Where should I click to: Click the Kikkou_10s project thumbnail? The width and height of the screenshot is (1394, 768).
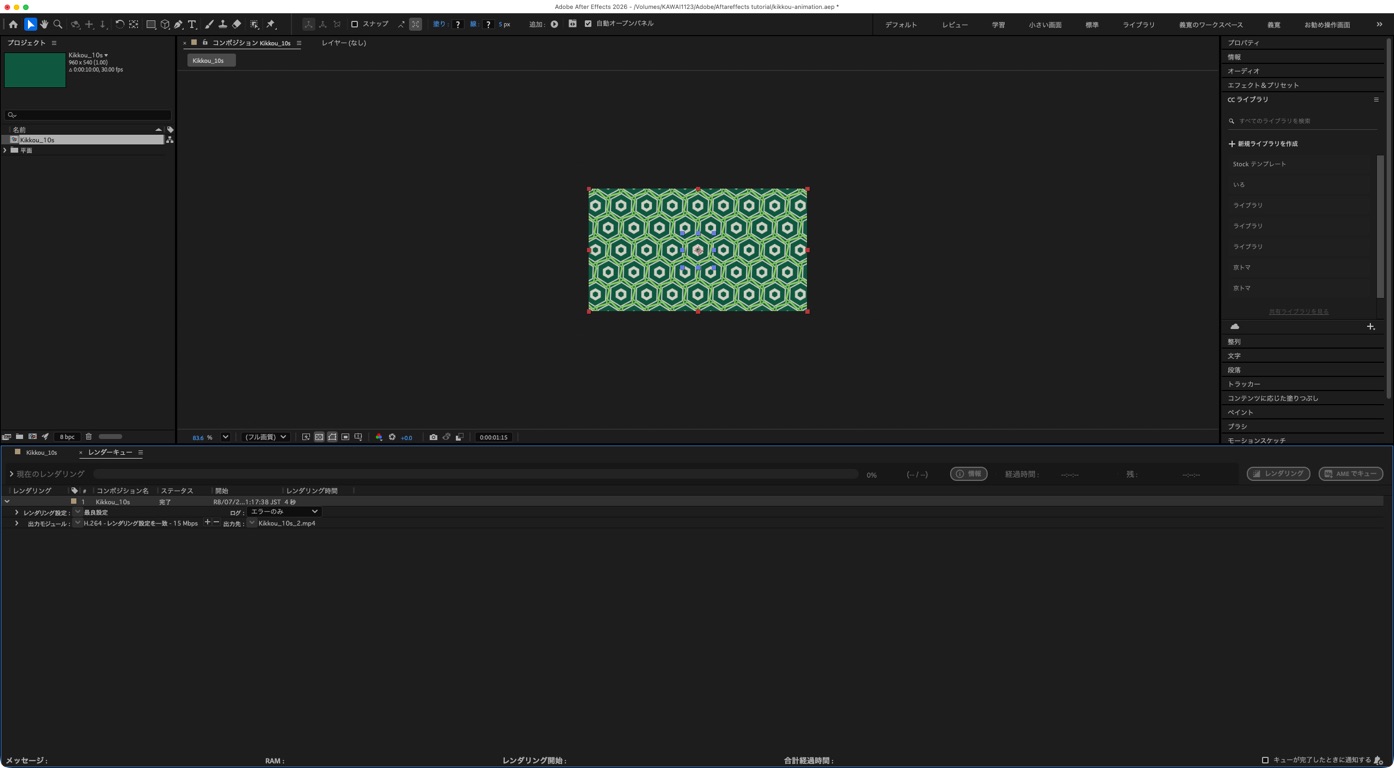tap(35, 70)
